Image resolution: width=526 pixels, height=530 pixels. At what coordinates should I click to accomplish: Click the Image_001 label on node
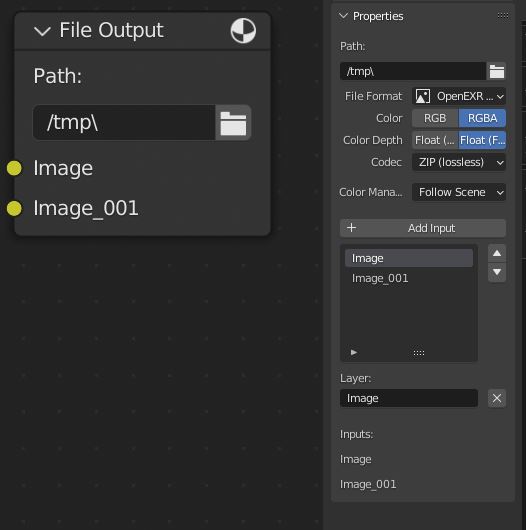pos(86,208)
